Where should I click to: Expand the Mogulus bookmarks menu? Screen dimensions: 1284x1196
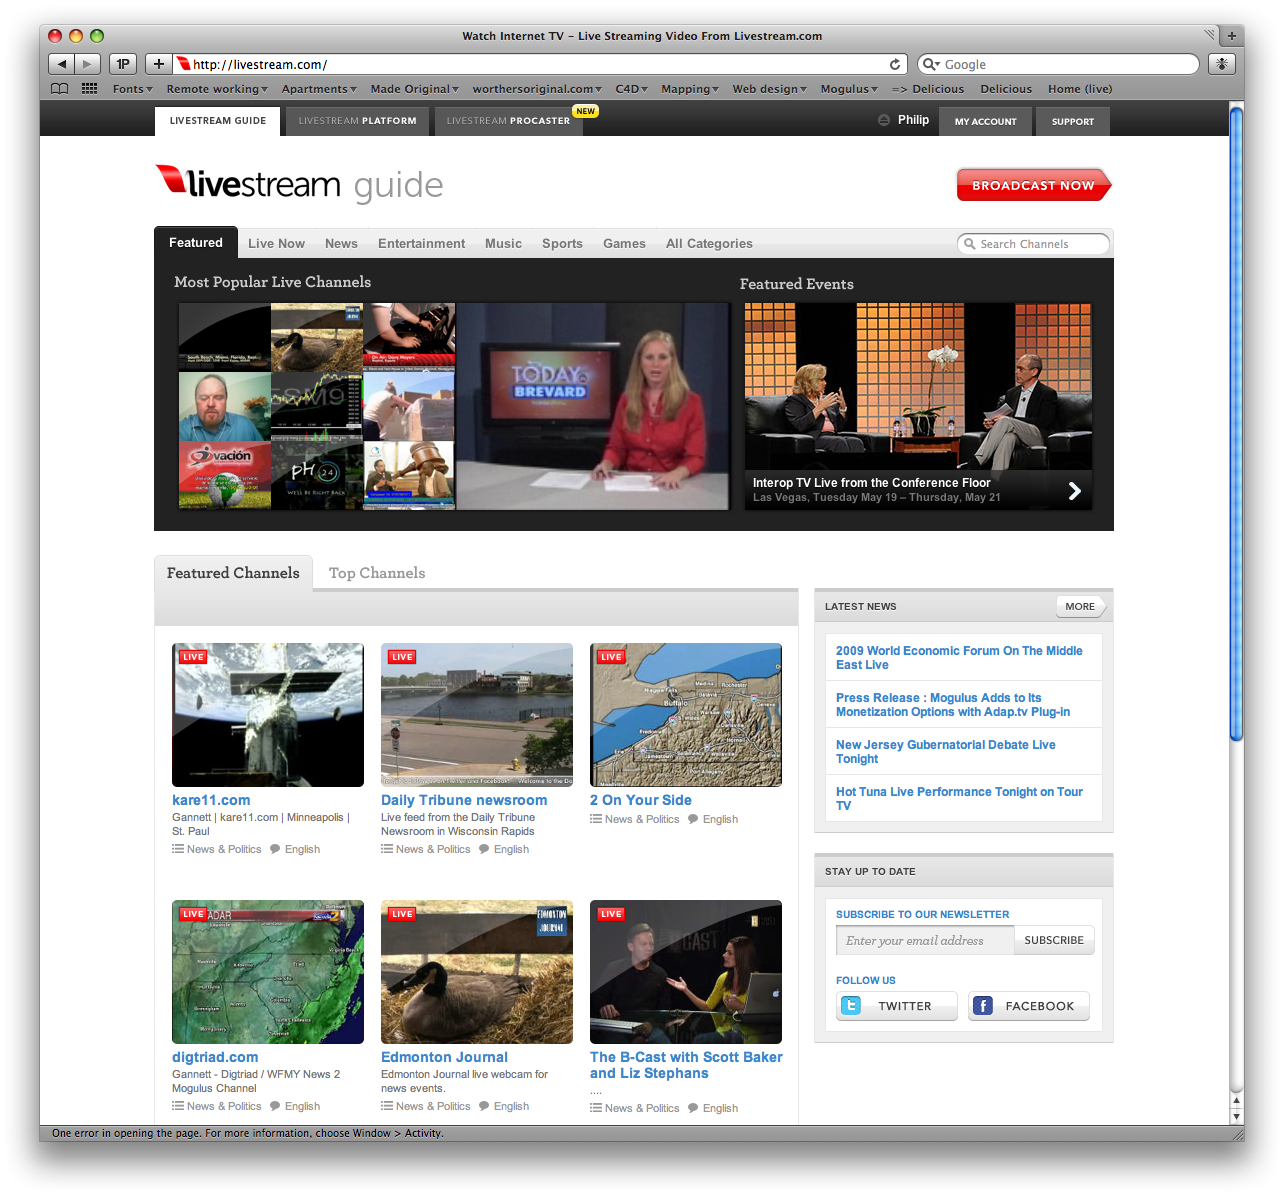coord(848,89)
